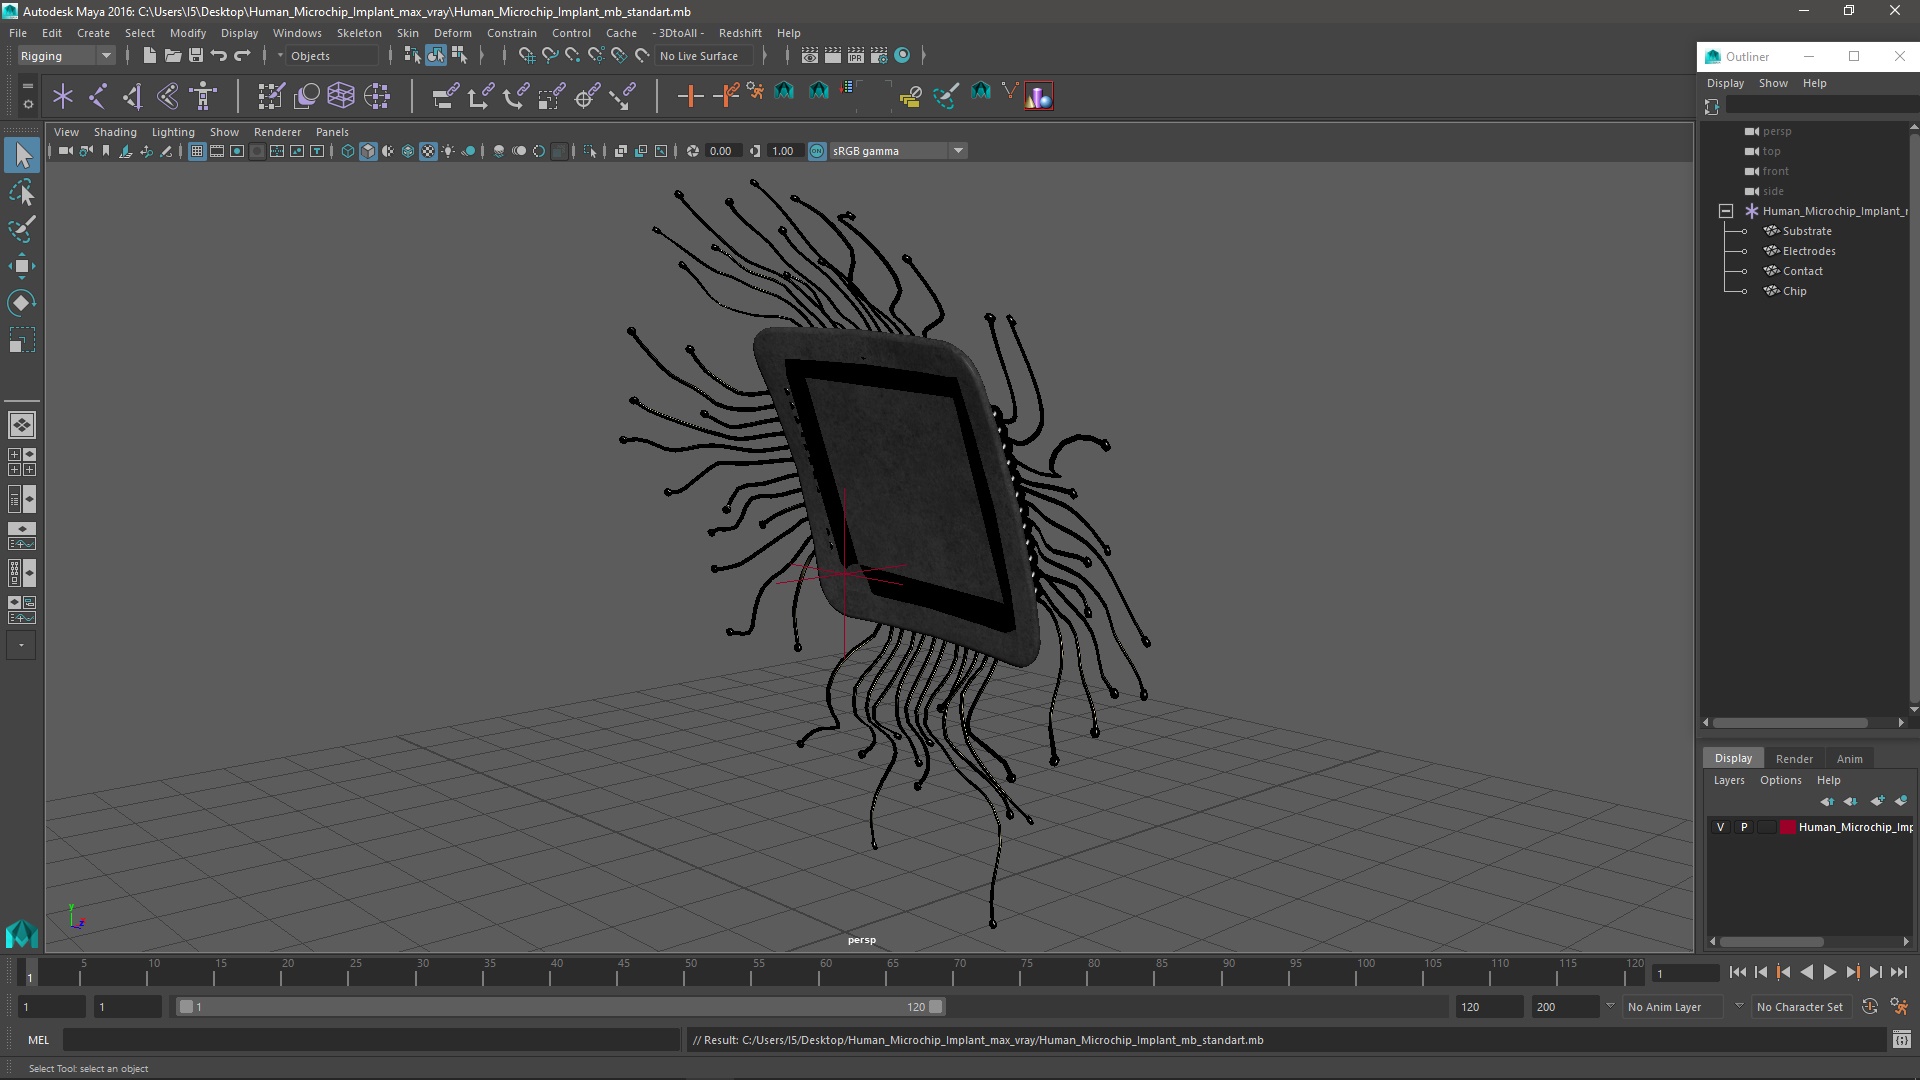Open the Rigging menu set dropdown
Image resolution: width=1920 pixels, height=1080 pixels.
point(66,56)
